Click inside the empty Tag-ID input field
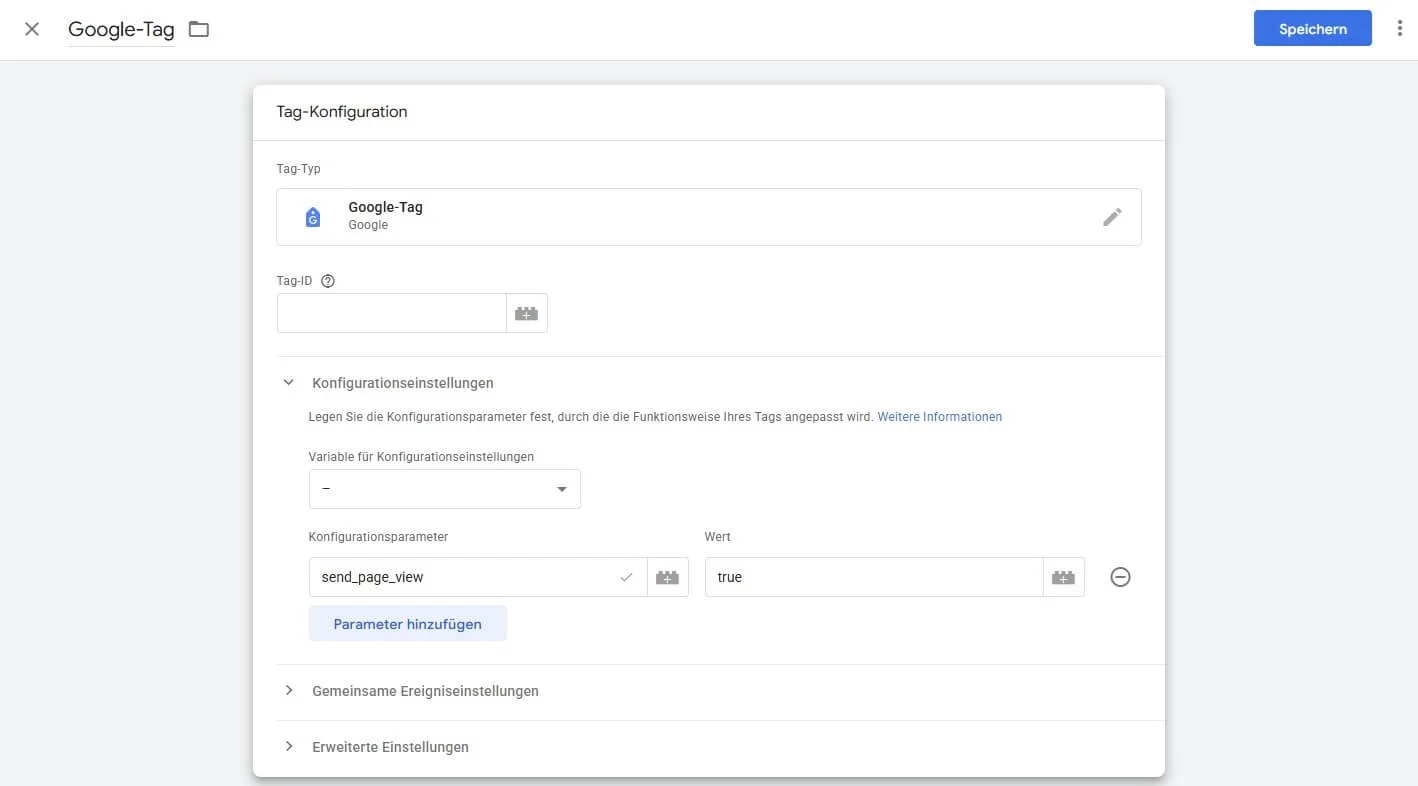The height and width of the screenshot is (786, 1418). pos(391,312)
